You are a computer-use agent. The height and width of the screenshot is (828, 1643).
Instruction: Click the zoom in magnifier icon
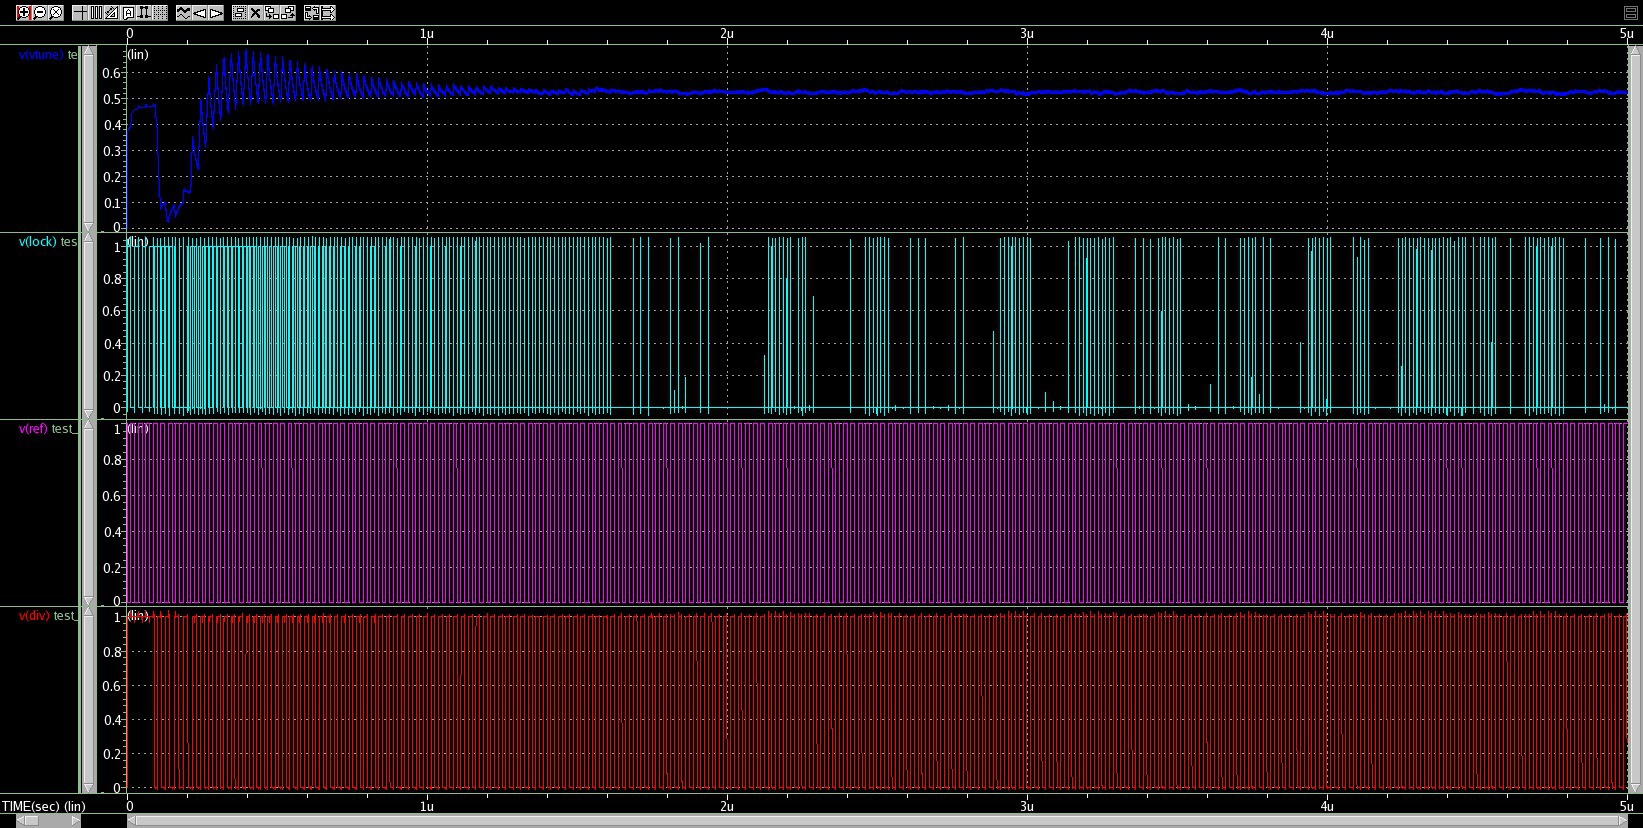coord(23,13)
